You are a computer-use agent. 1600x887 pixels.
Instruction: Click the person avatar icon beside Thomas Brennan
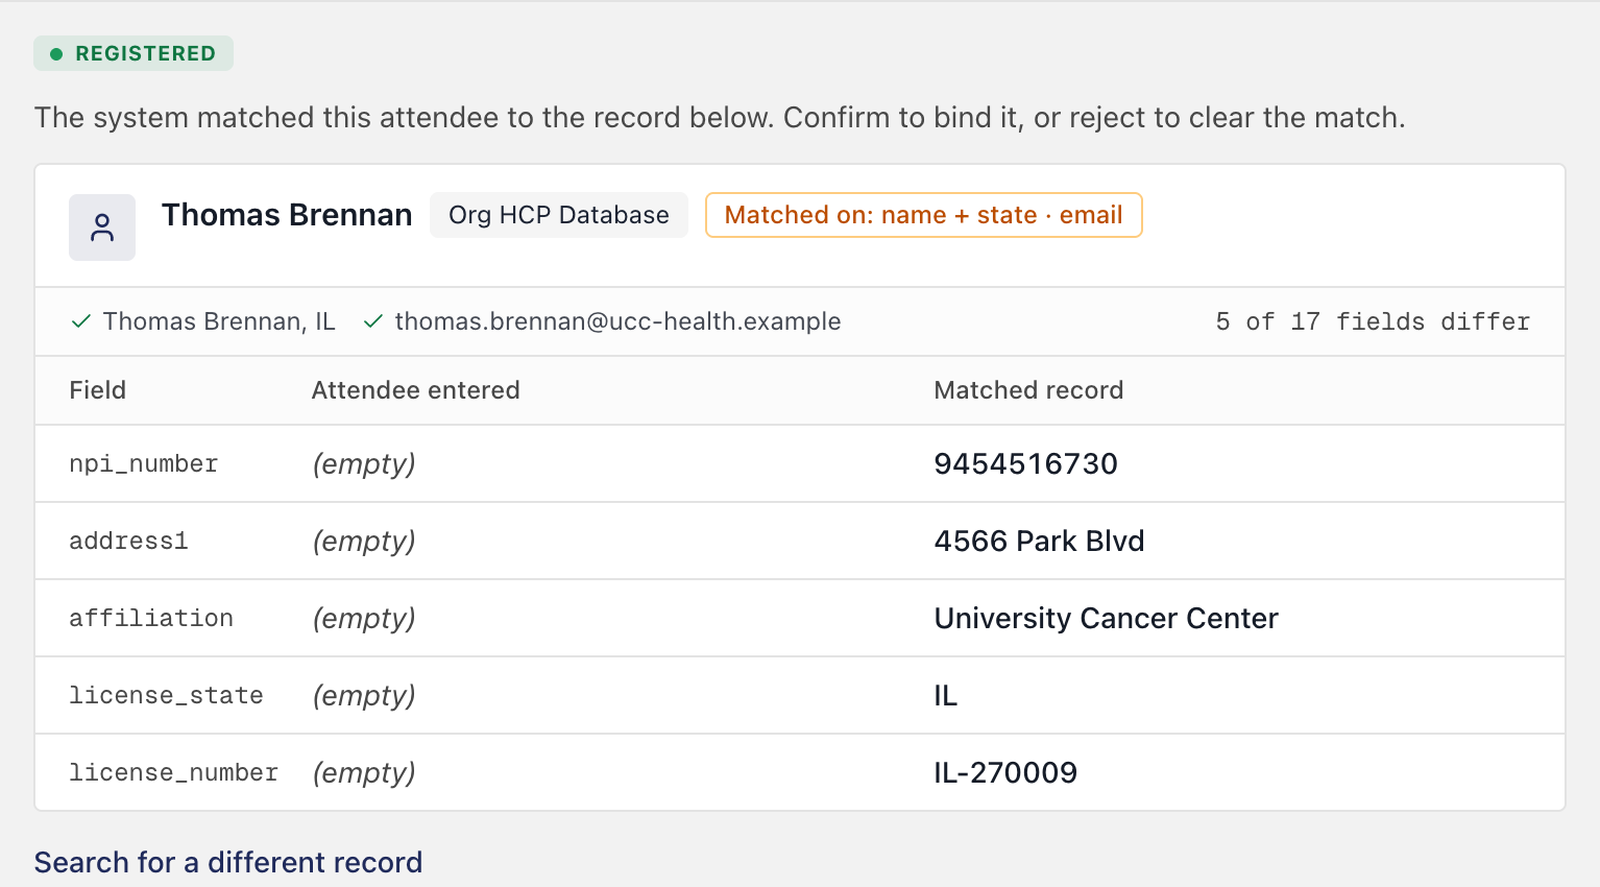click(x=102, y=227)
